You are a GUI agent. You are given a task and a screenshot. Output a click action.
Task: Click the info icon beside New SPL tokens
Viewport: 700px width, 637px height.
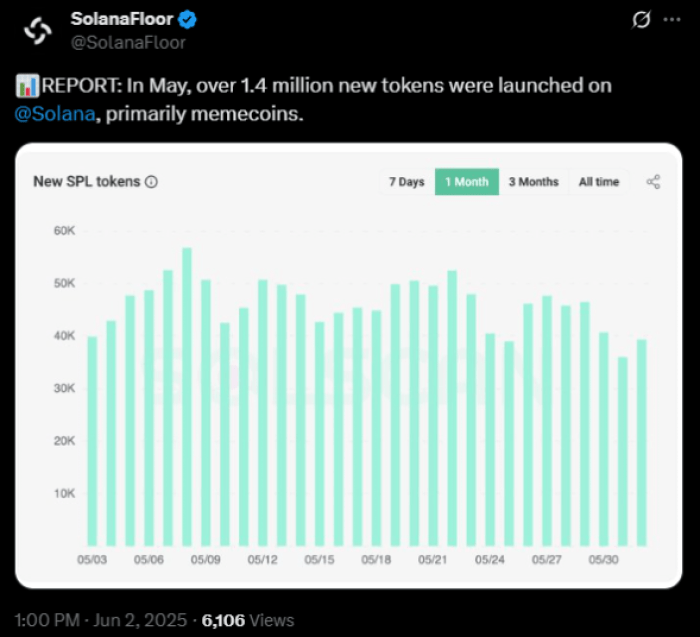(151, 182)
